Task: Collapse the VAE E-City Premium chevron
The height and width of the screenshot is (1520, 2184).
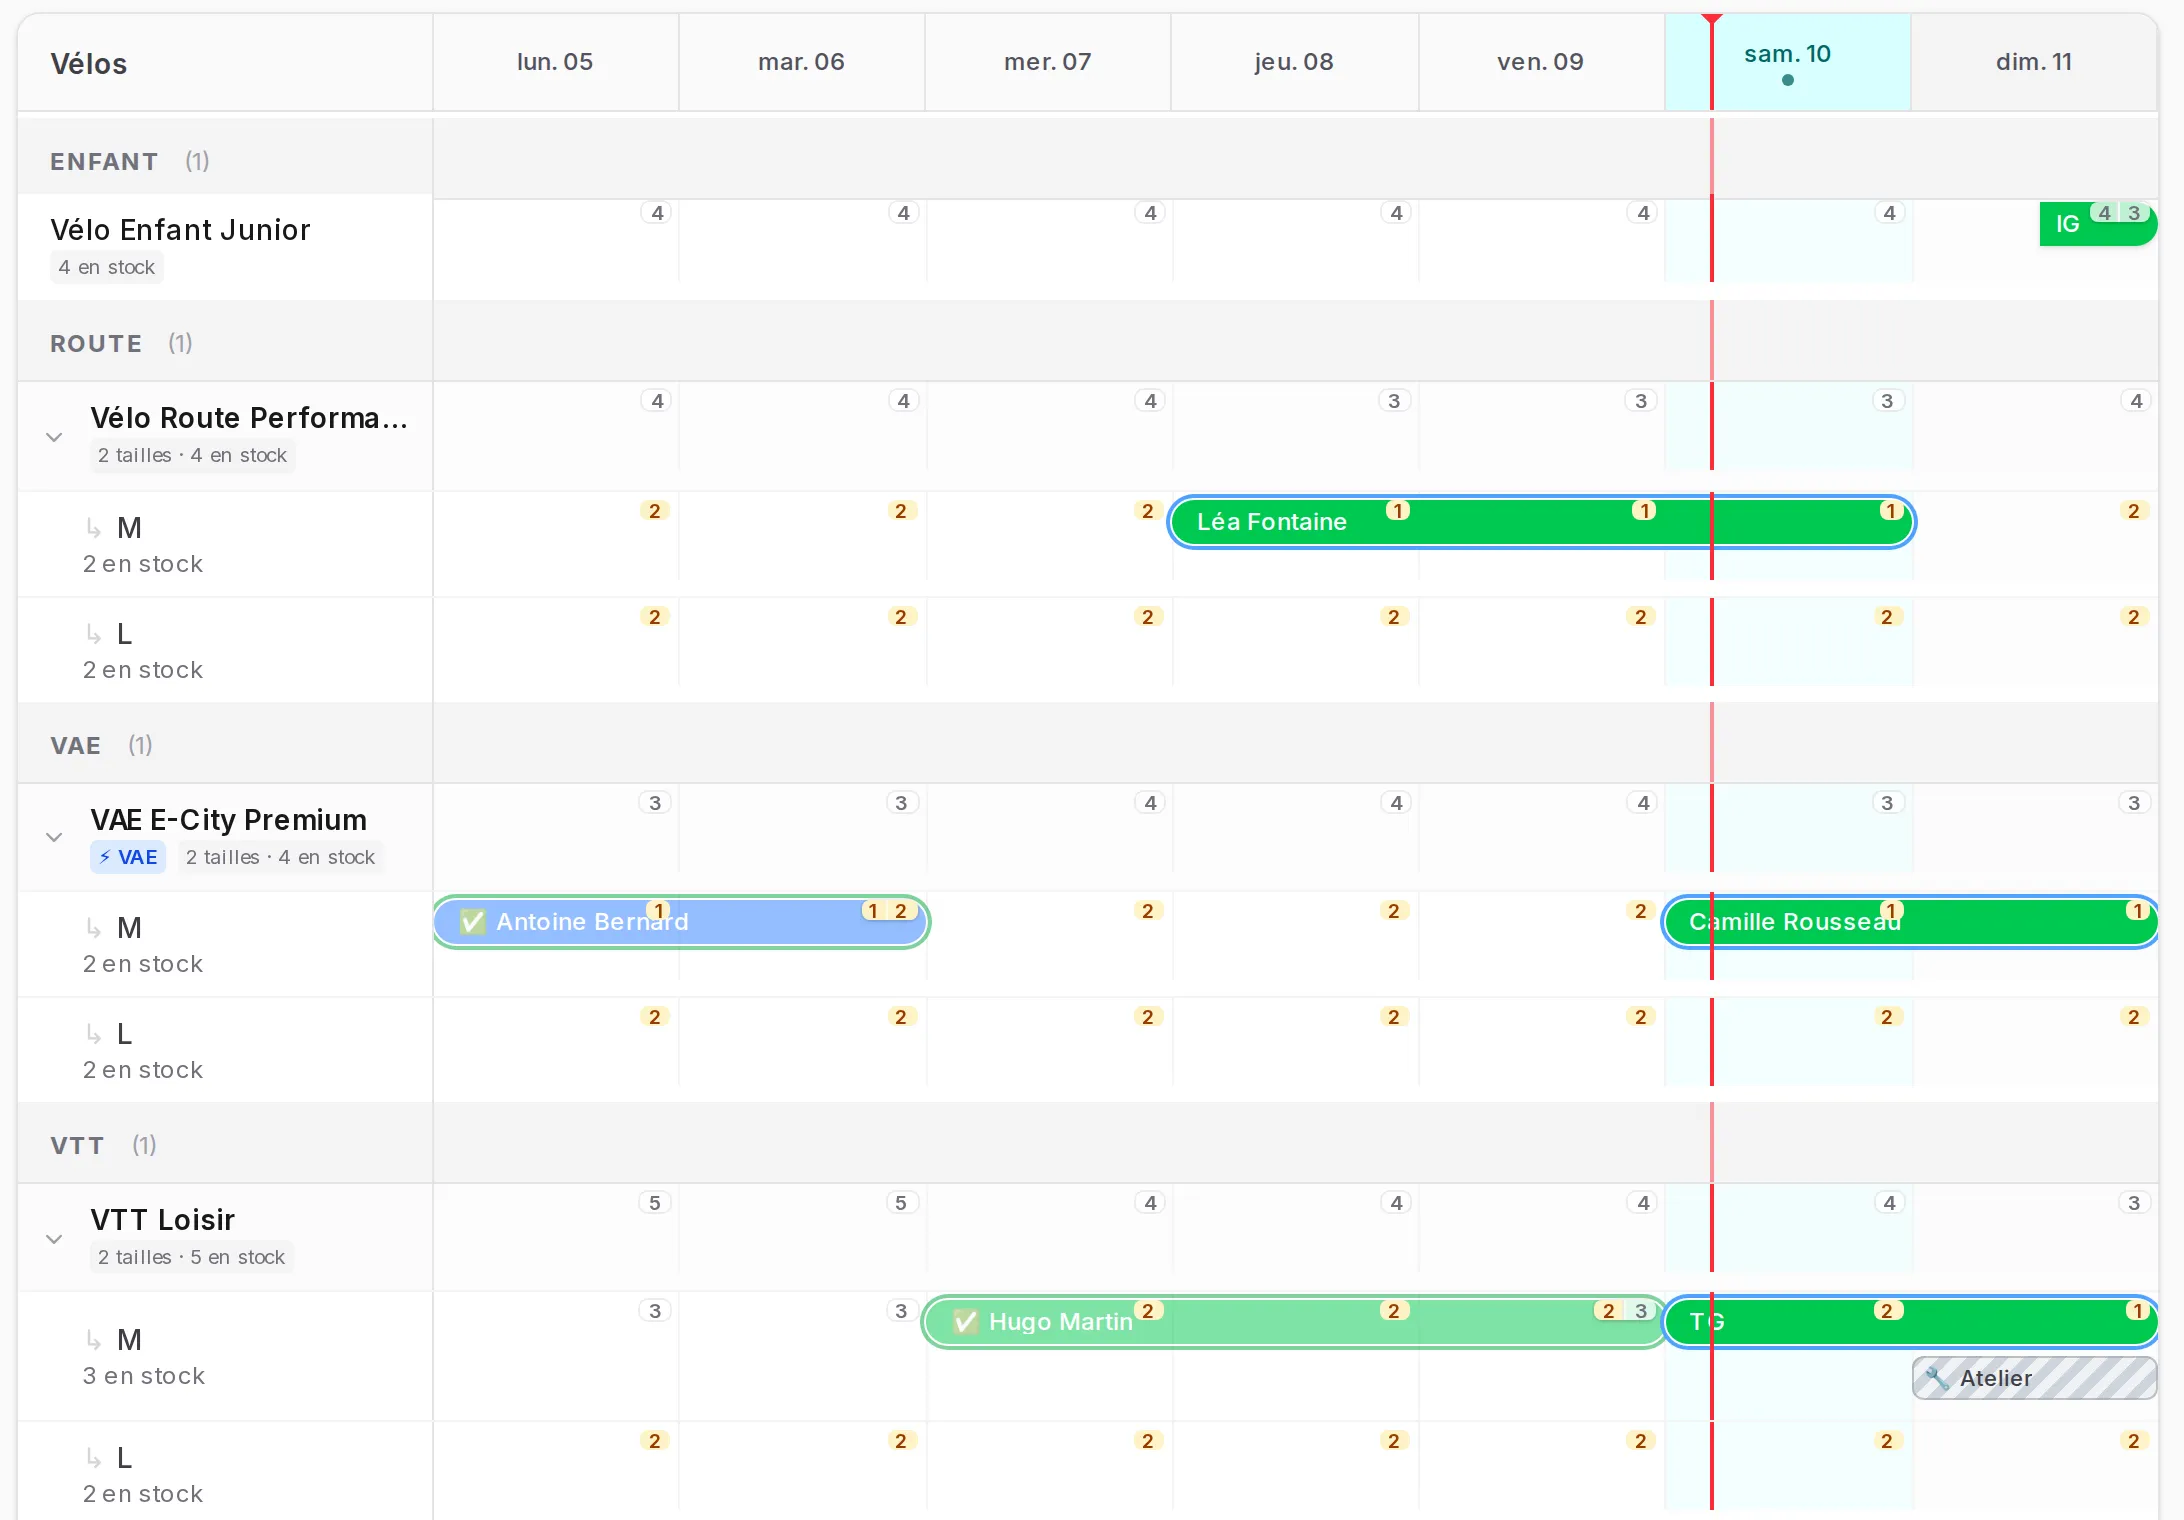Action: click(x=54, y=837)
